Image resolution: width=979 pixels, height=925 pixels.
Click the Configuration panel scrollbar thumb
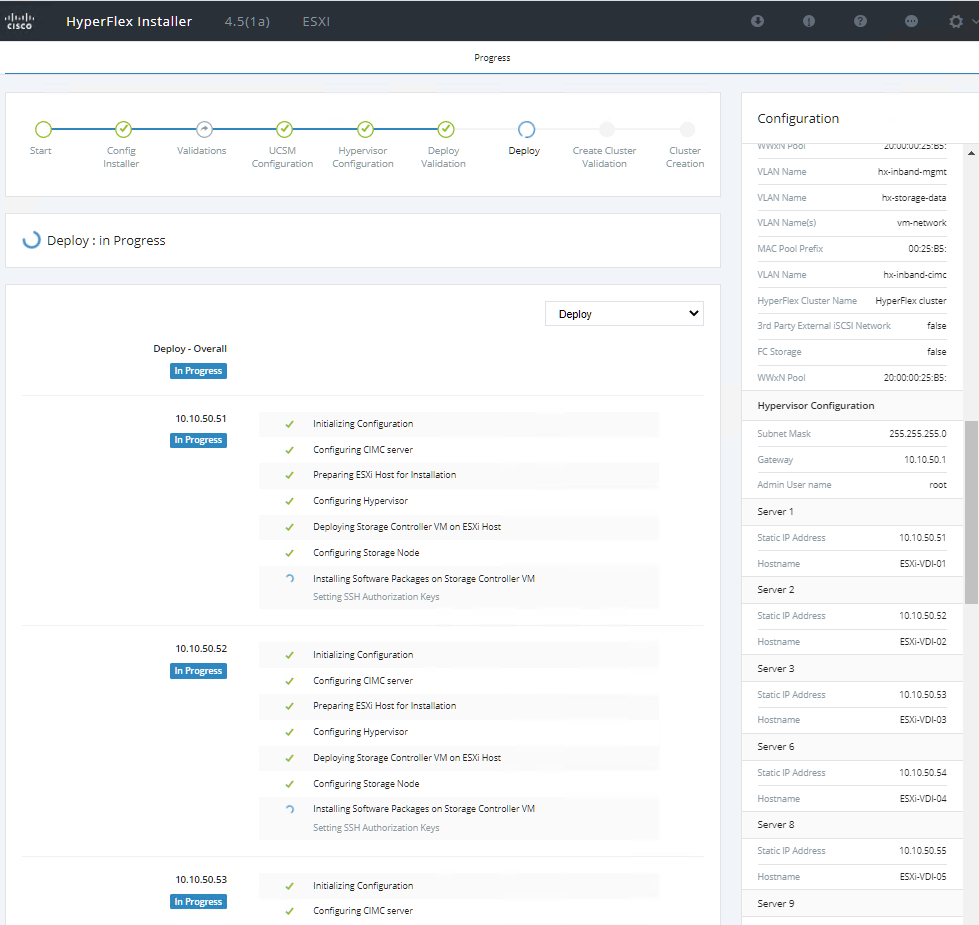tap(971, 512)
